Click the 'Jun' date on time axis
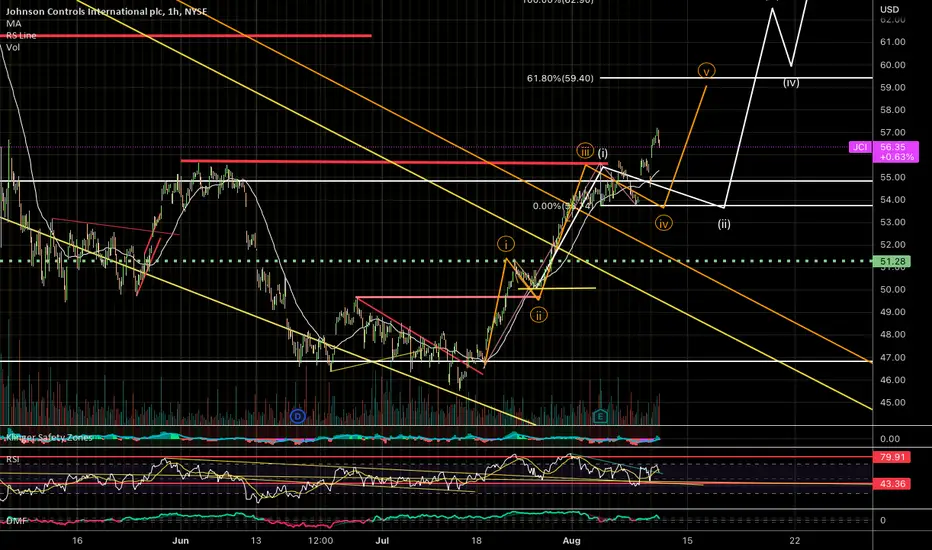The height and width of the screenshot is (550, 932). coord(180,540)
